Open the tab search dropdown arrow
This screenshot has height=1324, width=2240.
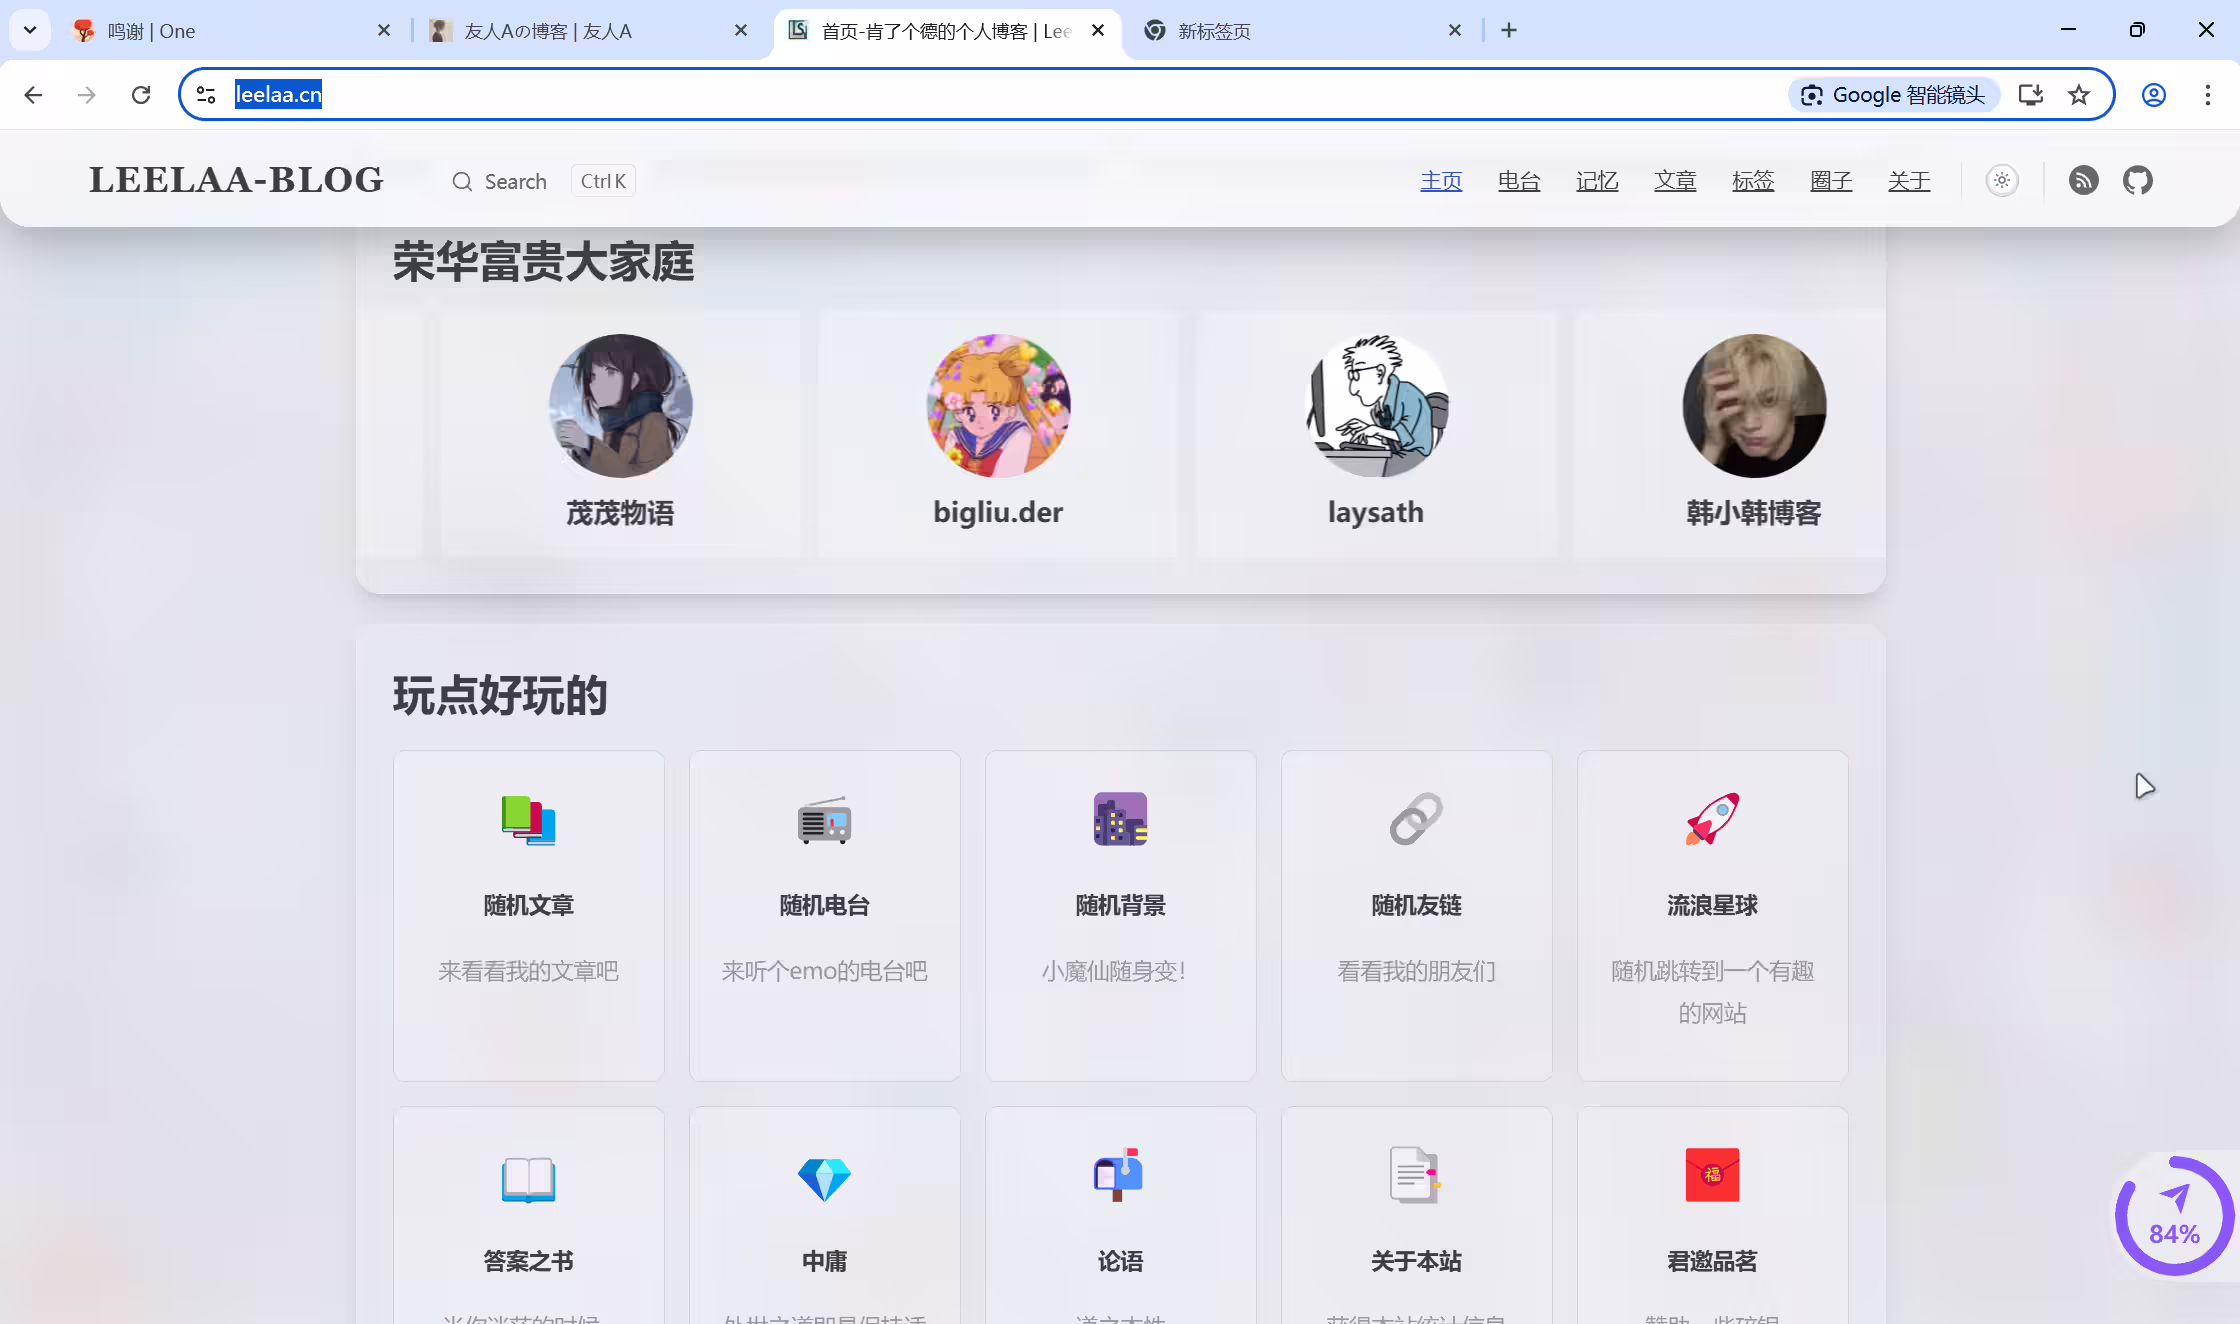(x=30, y=30)
